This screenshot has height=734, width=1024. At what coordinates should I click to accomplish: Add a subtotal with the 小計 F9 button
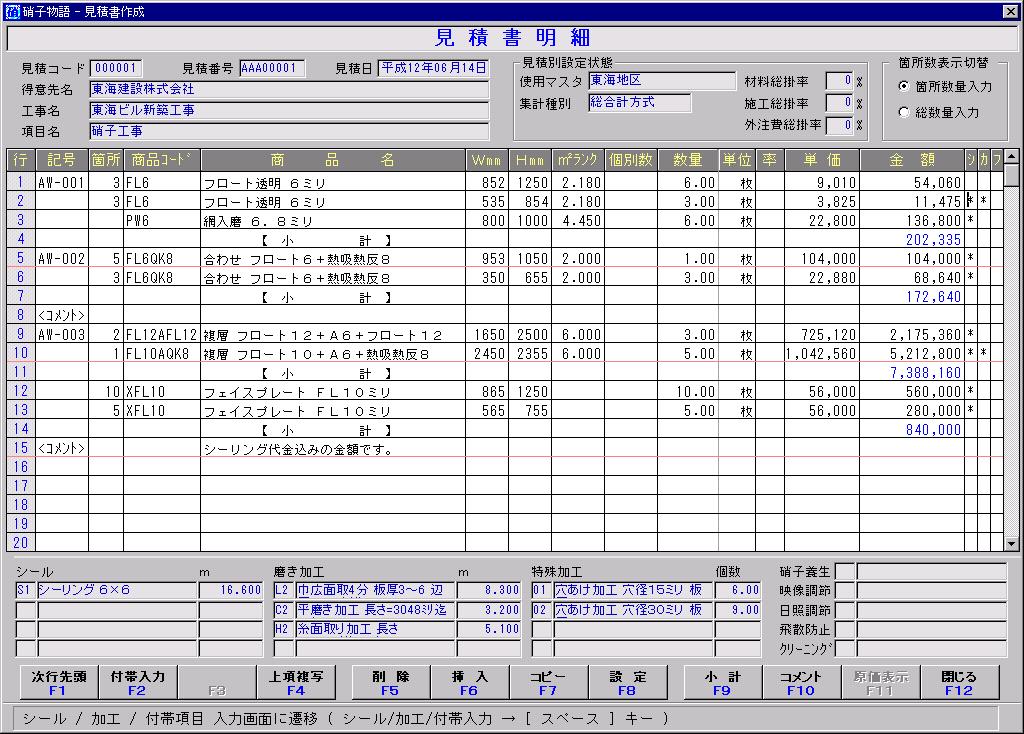[x=722, y=682]
